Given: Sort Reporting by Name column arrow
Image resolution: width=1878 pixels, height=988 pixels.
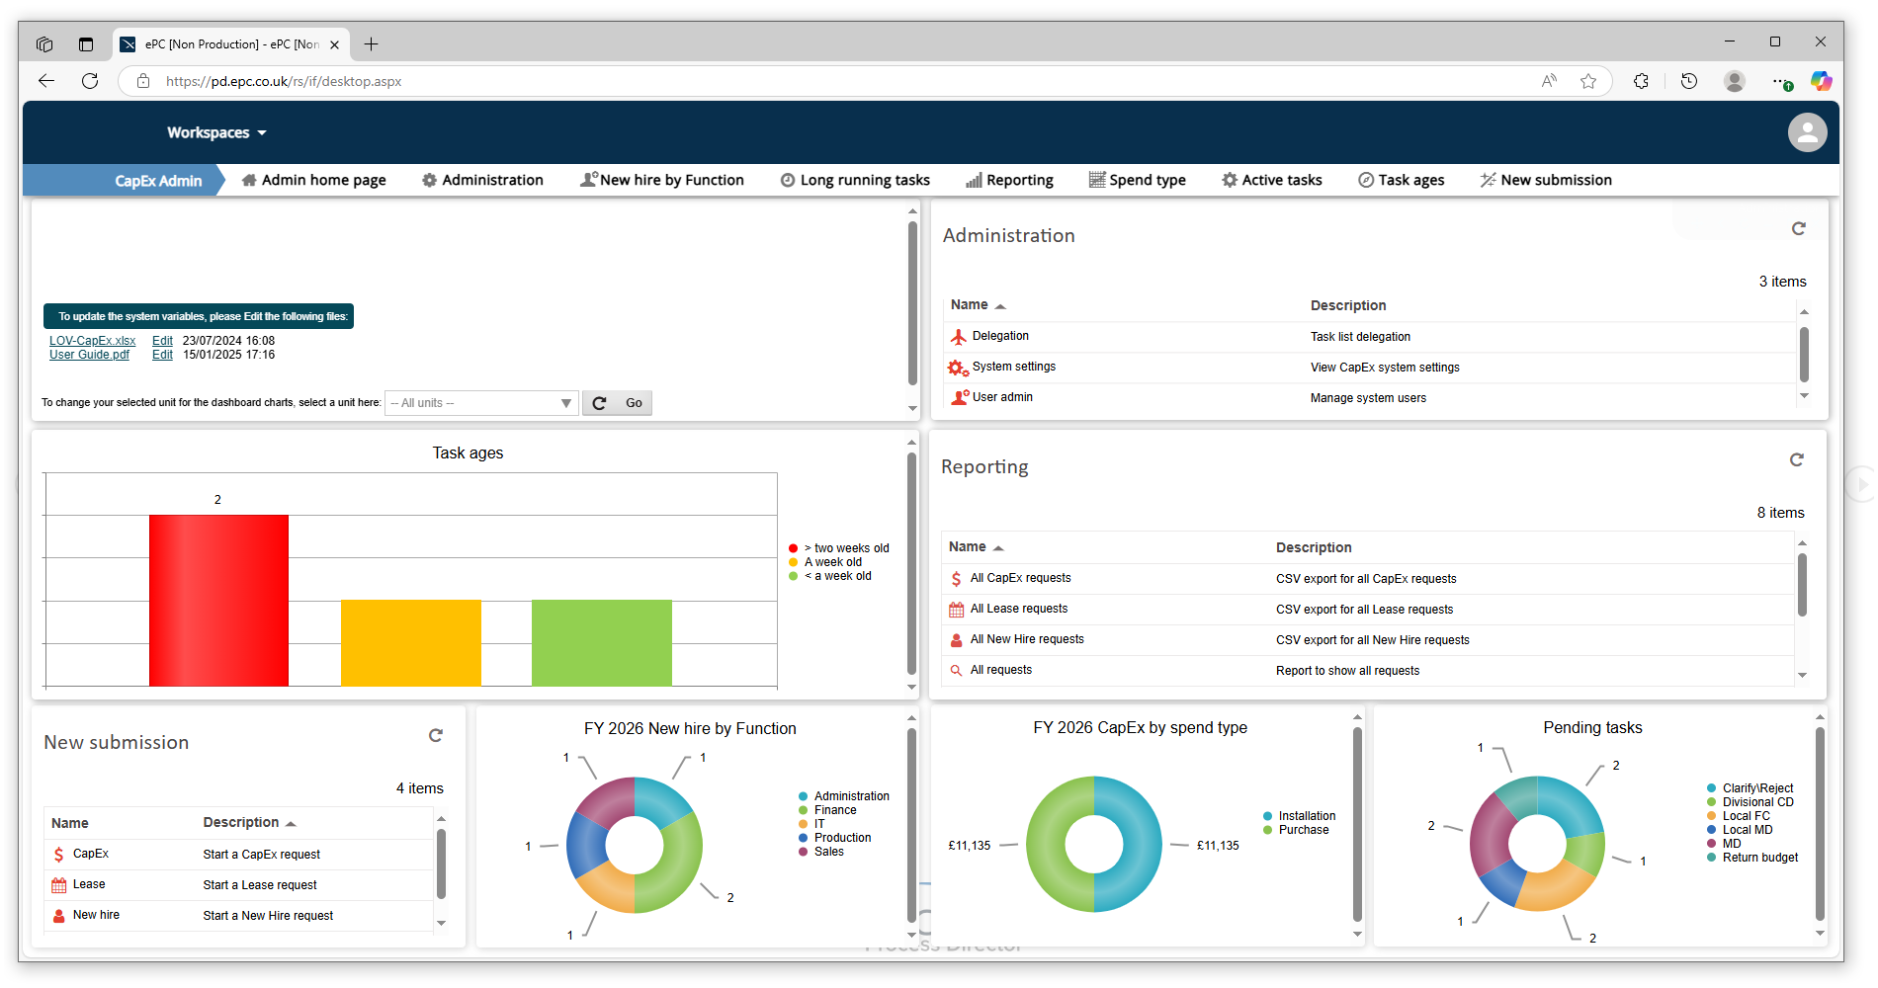Looking at the screenshot, I should click(999, 547).
